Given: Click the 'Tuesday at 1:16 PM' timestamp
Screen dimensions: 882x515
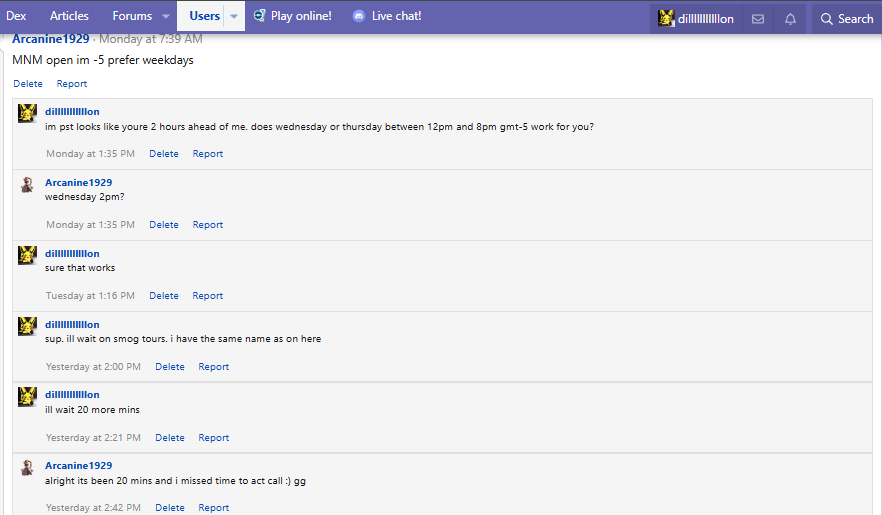Looking at the screenshot, I should point(90,295).
